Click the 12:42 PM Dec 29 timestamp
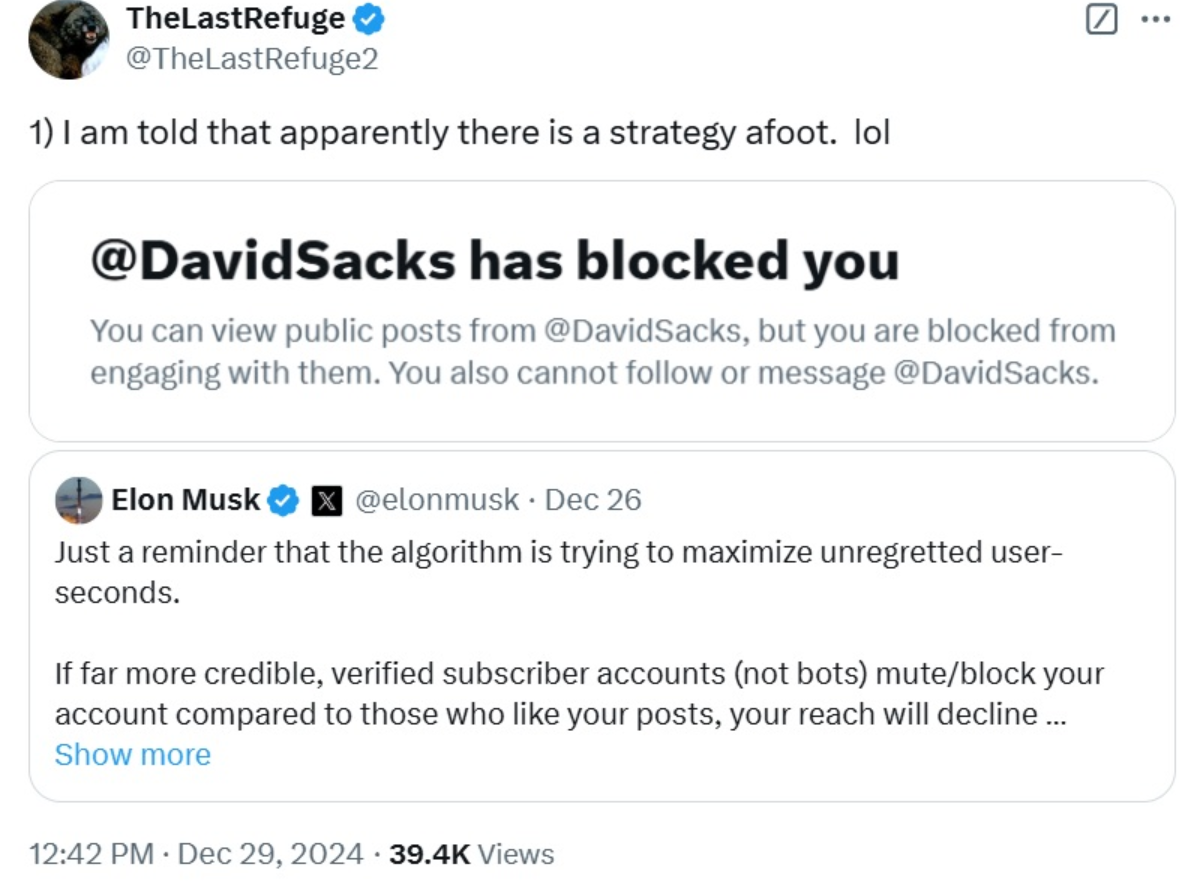Screen dimensions: 1180x882 (196, 854)
